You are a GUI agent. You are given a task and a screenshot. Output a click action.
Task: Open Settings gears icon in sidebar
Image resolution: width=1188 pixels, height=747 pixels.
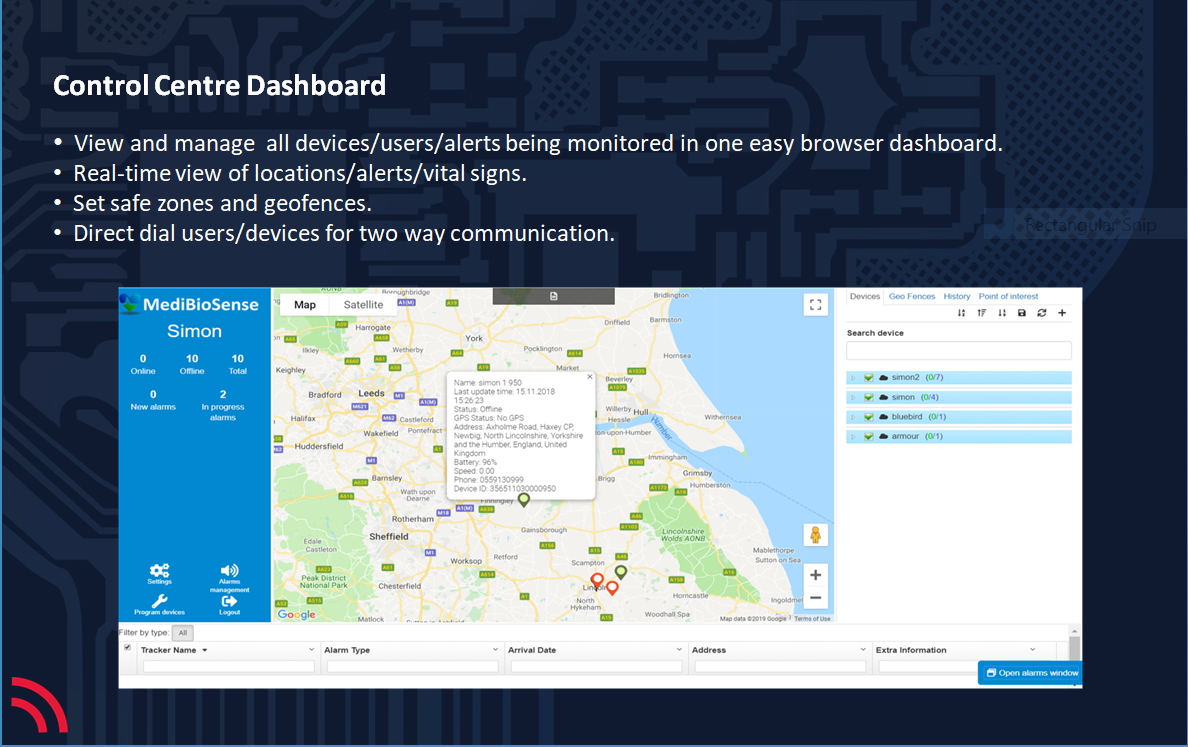point(159,570)
